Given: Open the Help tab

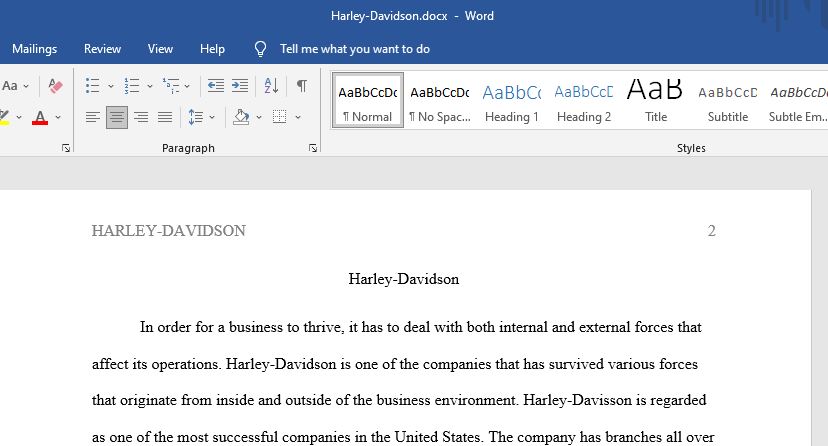Looking at the screenshot, I should 212,49.
